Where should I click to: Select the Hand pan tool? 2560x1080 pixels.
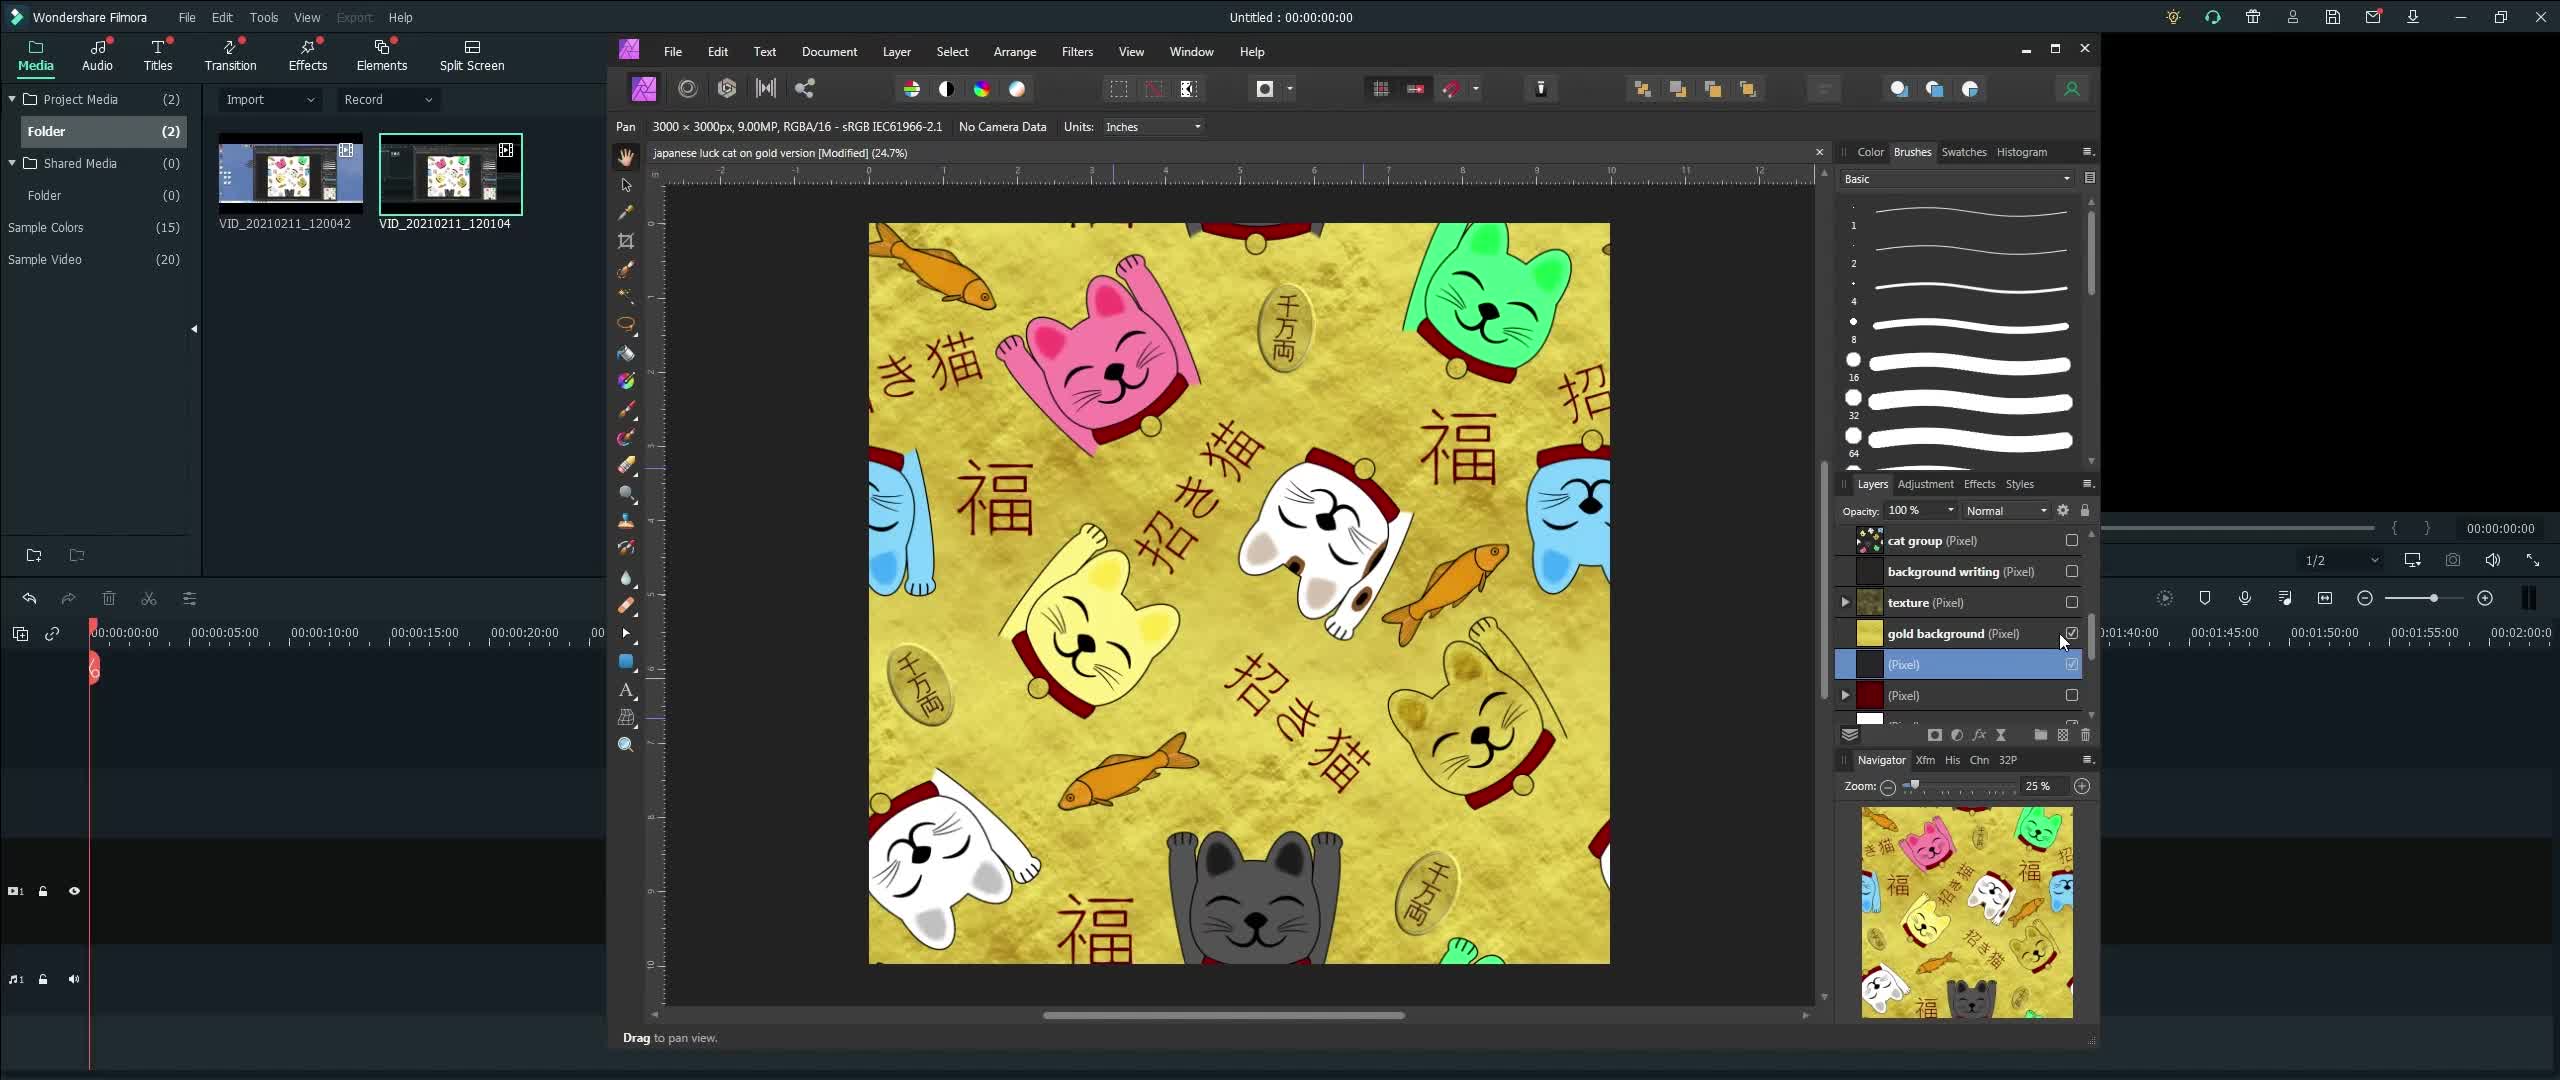pos(627,157)
